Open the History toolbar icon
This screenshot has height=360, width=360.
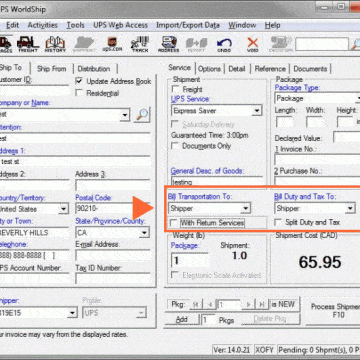pos(55,44)
